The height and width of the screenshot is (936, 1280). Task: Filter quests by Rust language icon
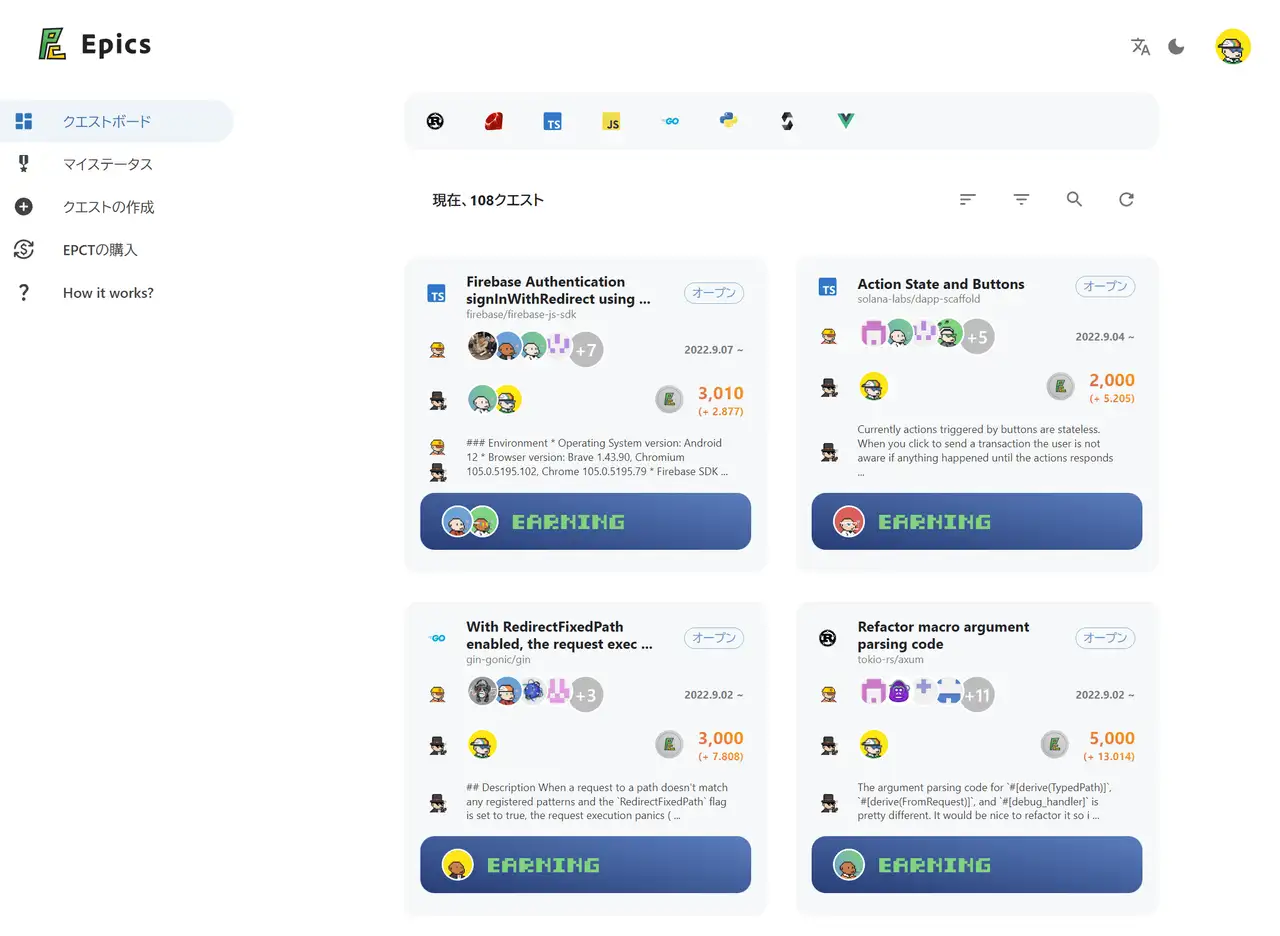435,121
